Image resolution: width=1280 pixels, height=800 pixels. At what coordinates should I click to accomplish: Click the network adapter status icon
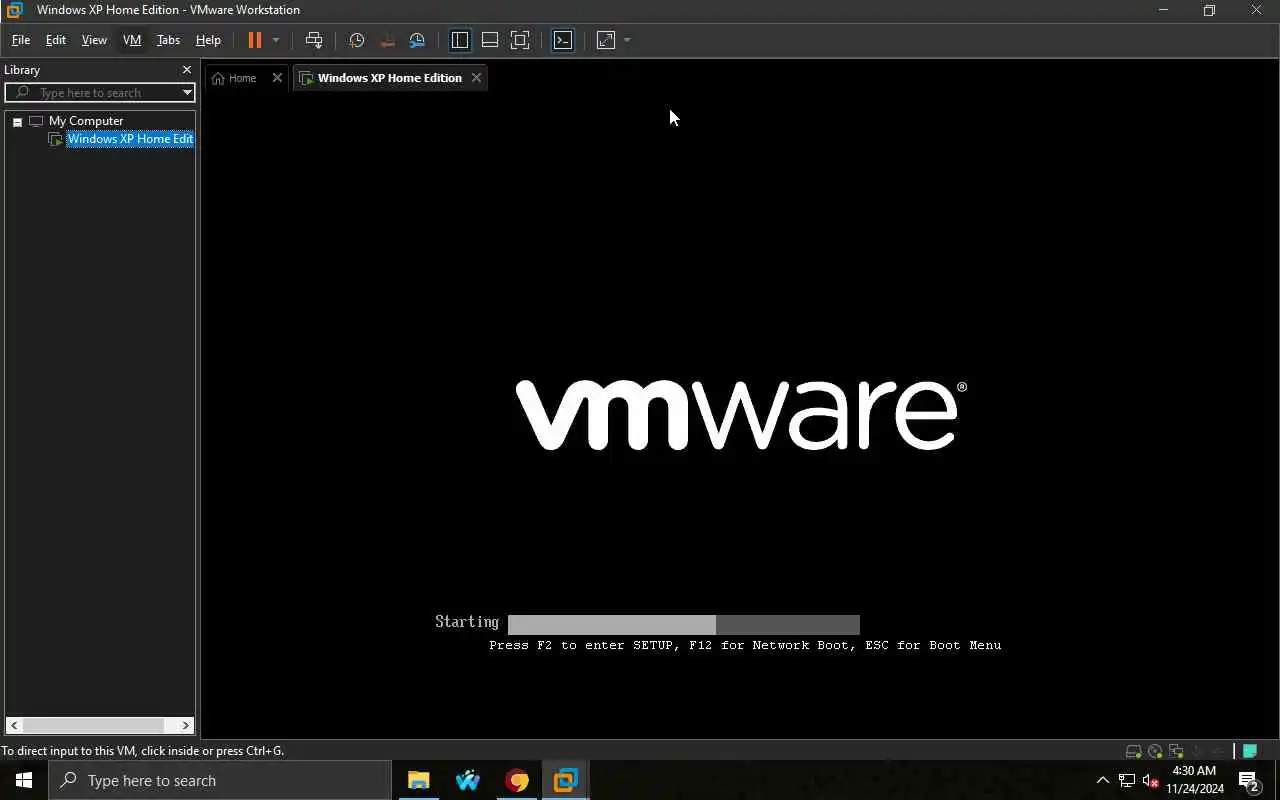[x=1176, y=751]
